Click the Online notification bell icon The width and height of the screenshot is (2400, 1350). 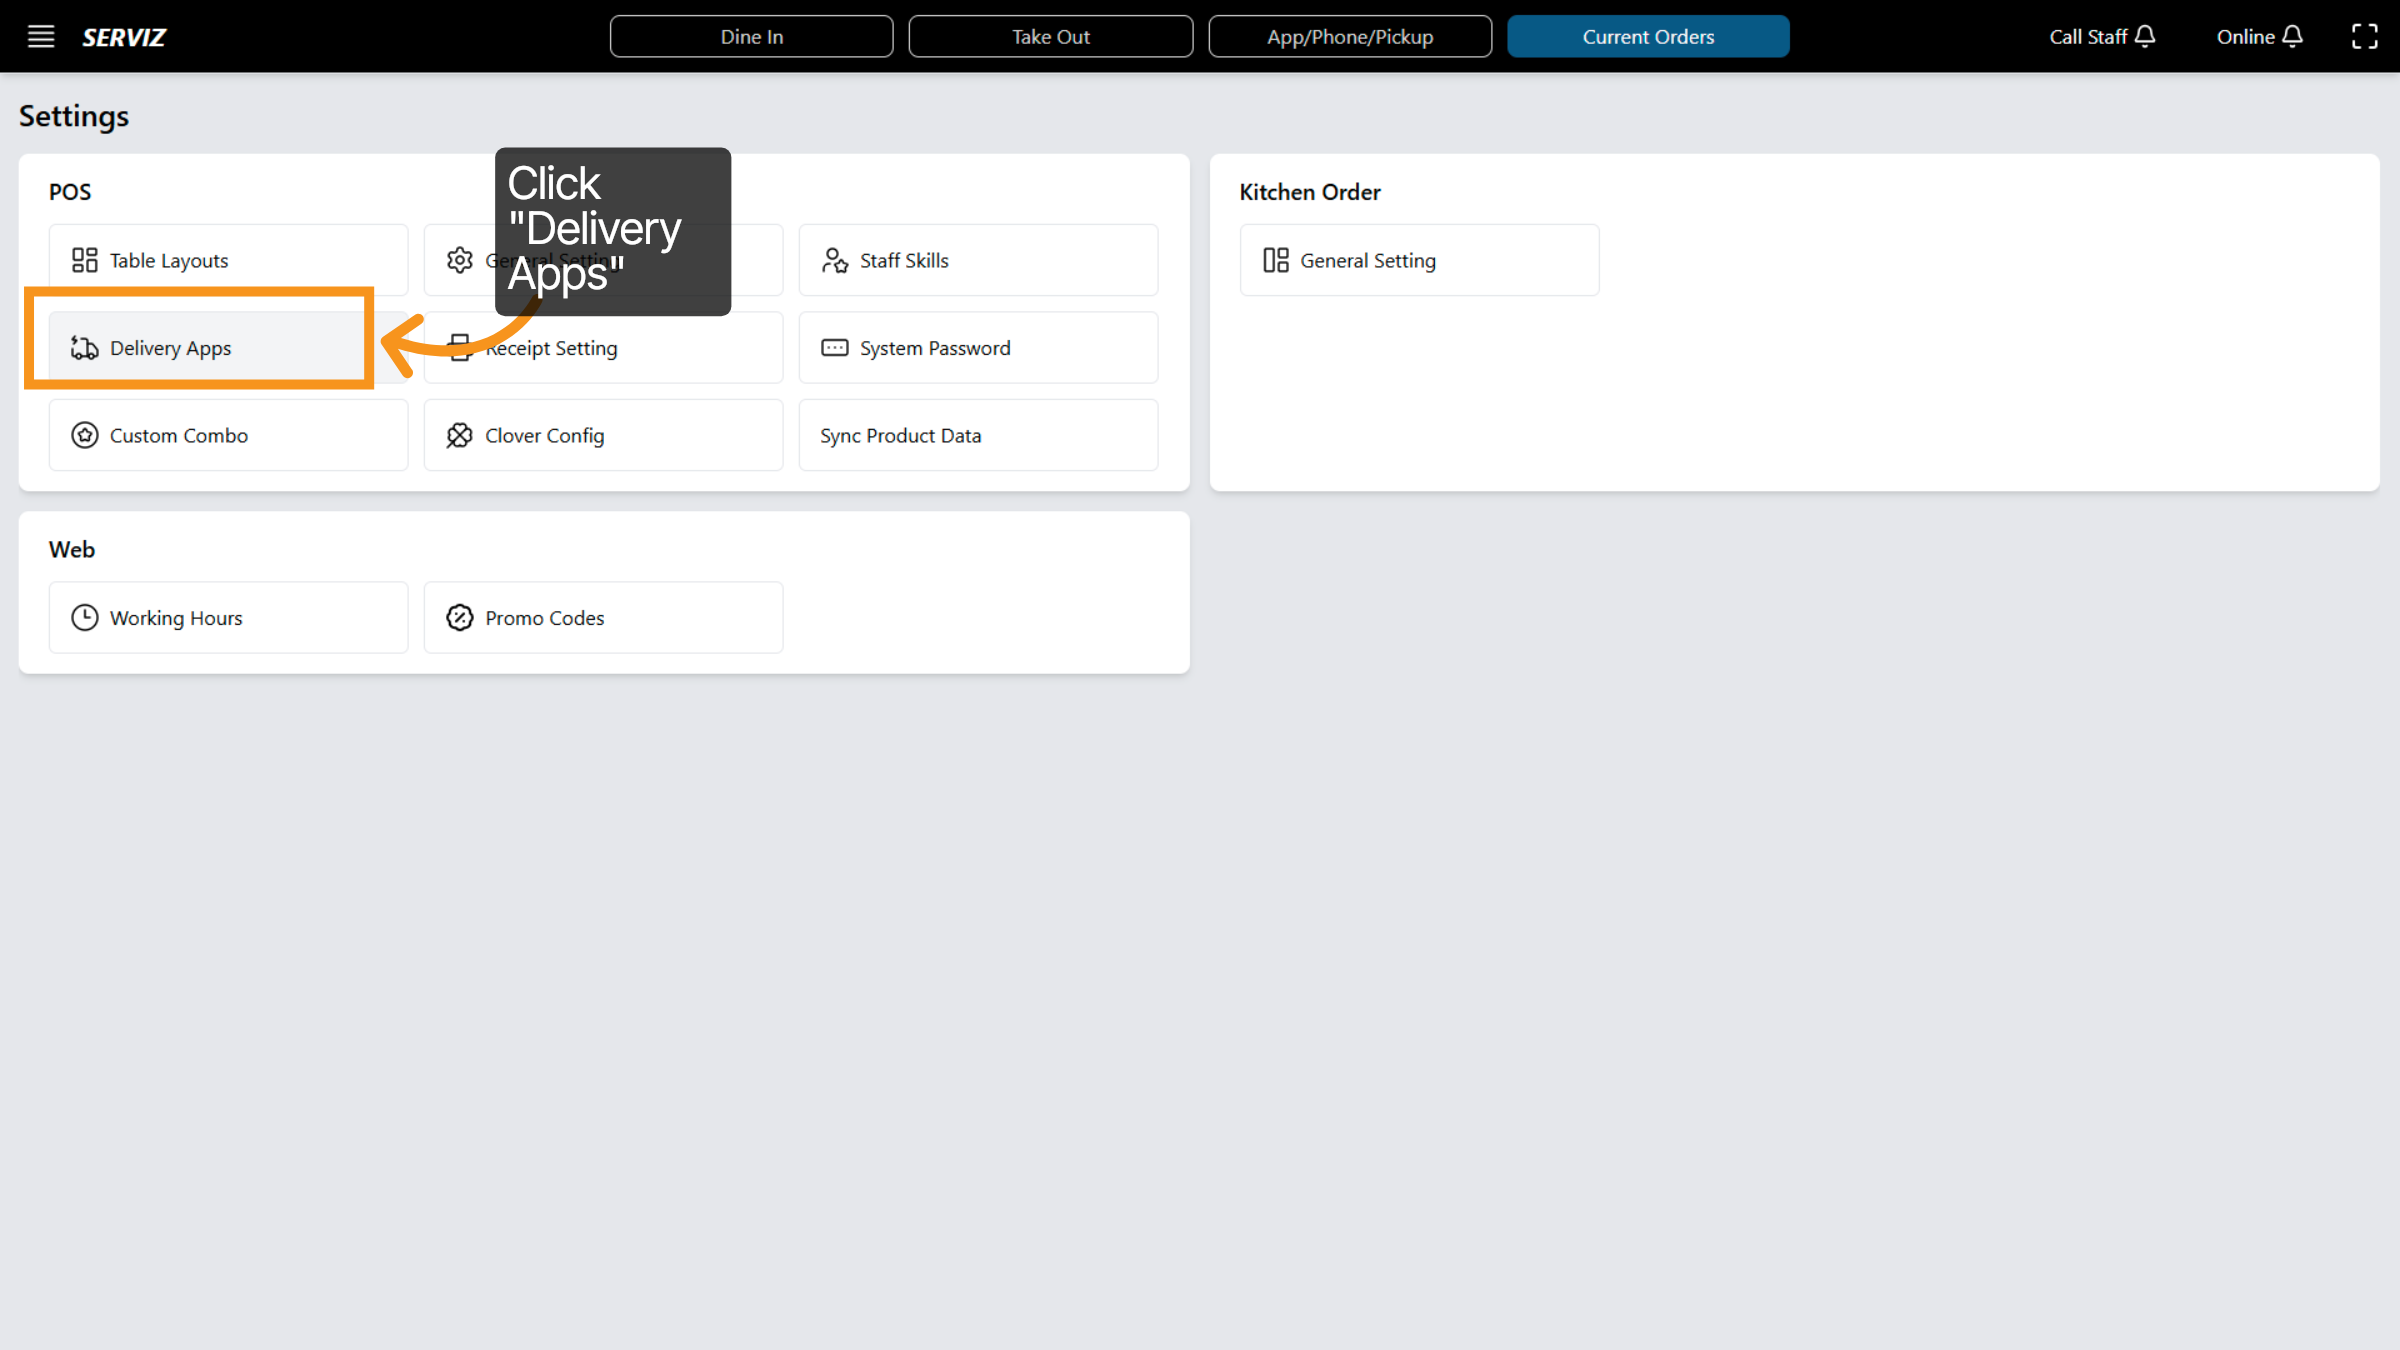2294,36
